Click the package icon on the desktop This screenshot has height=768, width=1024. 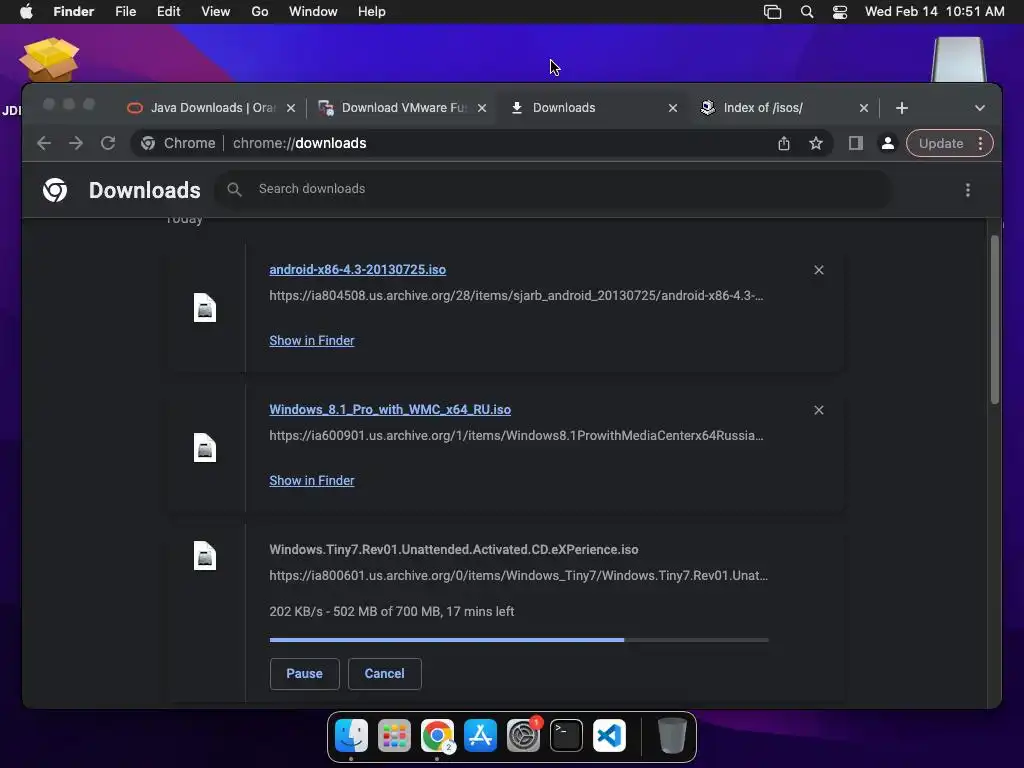[49, 59]
